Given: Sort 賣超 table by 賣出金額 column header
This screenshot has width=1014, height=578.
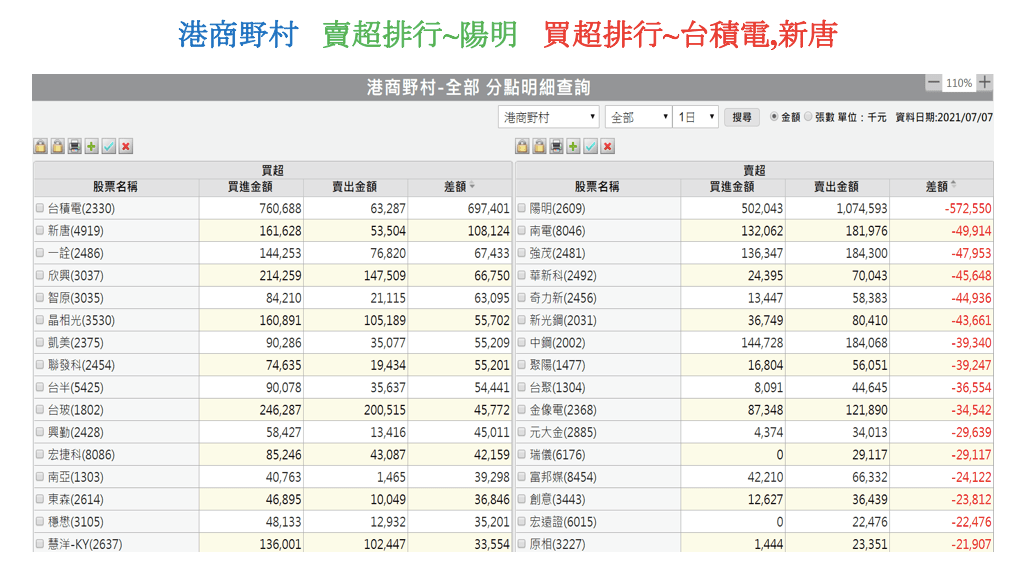Looking at the screenshot, I should pos(836,186).
